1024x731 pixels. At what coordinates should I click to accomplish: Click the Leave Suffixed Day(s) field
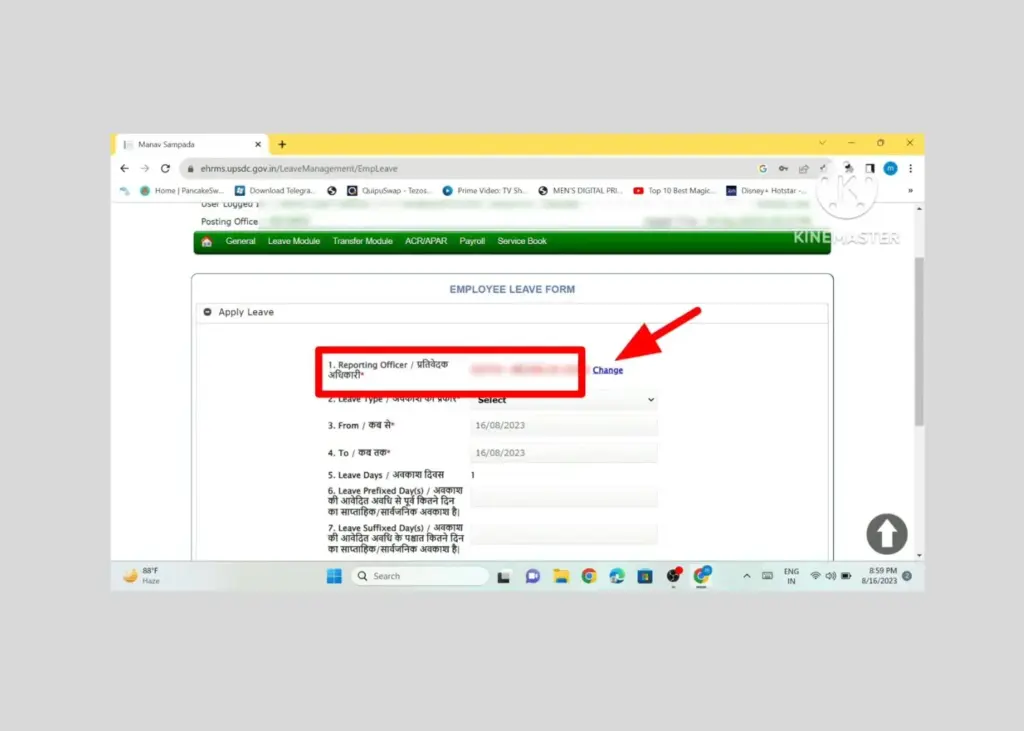(564, 536)
